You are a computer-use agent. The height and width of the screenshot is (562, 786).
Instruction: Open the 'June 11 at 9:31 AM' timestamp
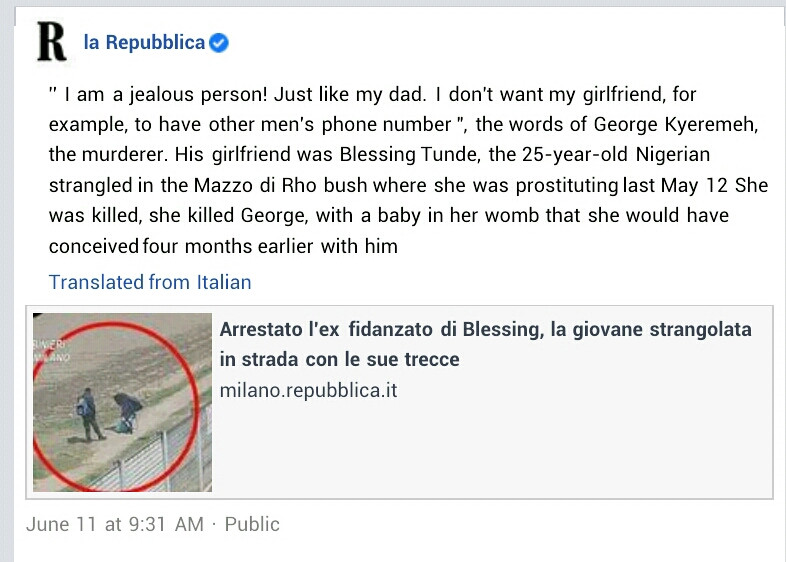(x=115, y=524)
